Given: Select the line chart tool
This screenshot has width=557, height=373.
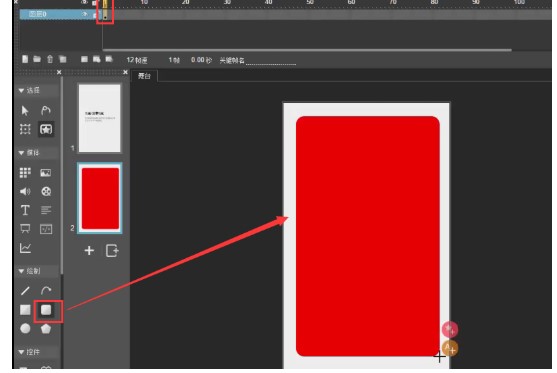Looking at the screenshot, I should coord(25,248).
